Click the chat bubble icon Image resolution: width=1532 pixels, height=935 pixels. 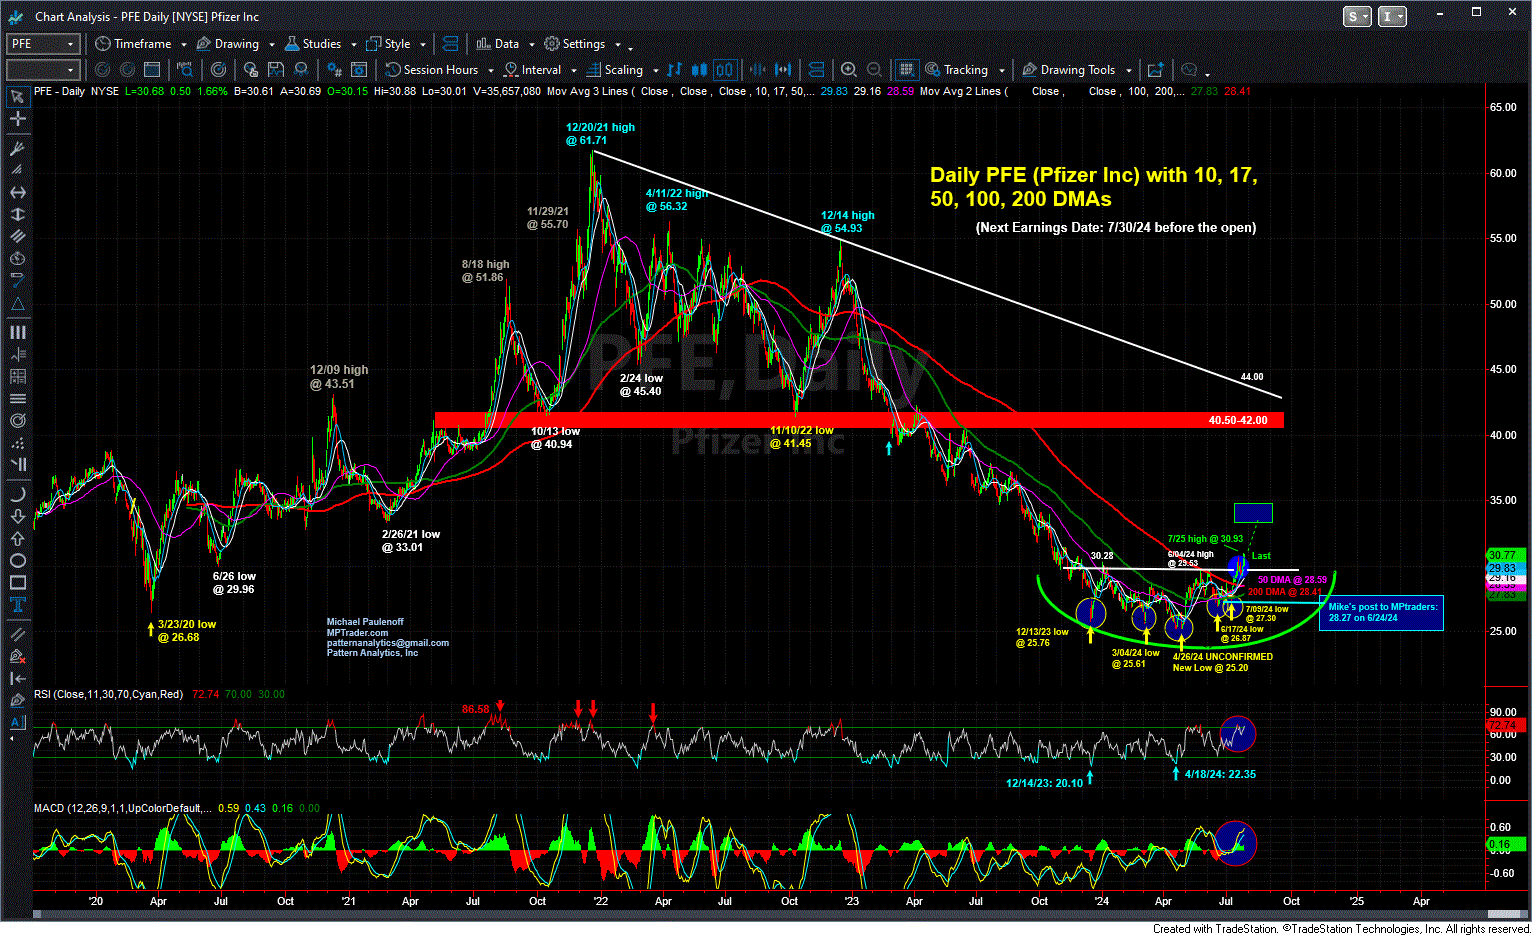coord(1189,70)
